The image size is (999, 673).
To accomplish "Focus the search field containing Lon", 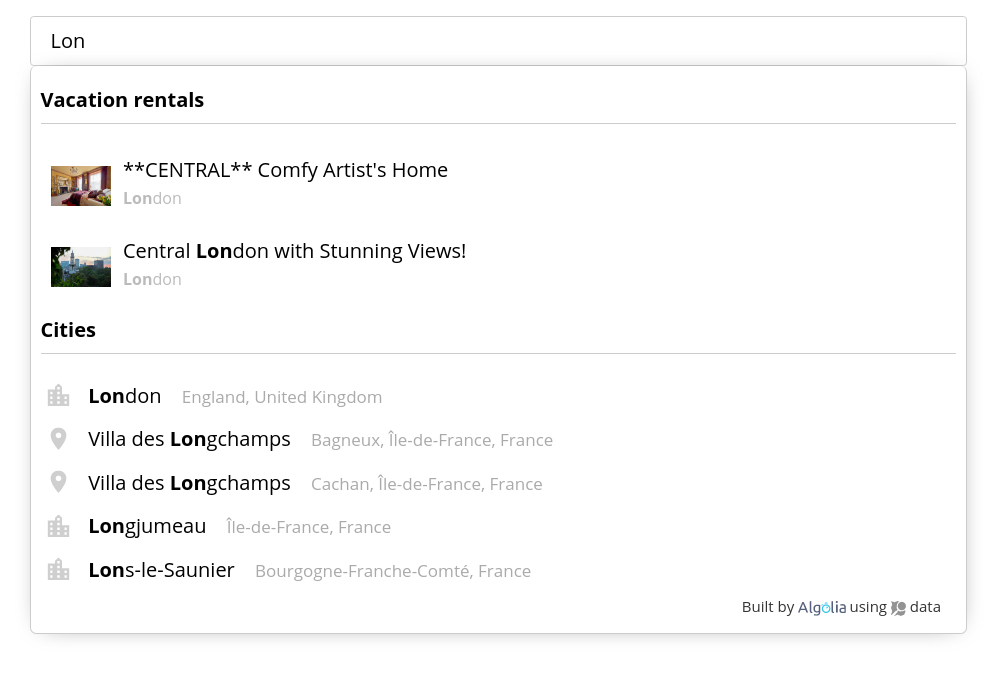I will [498, 41].
